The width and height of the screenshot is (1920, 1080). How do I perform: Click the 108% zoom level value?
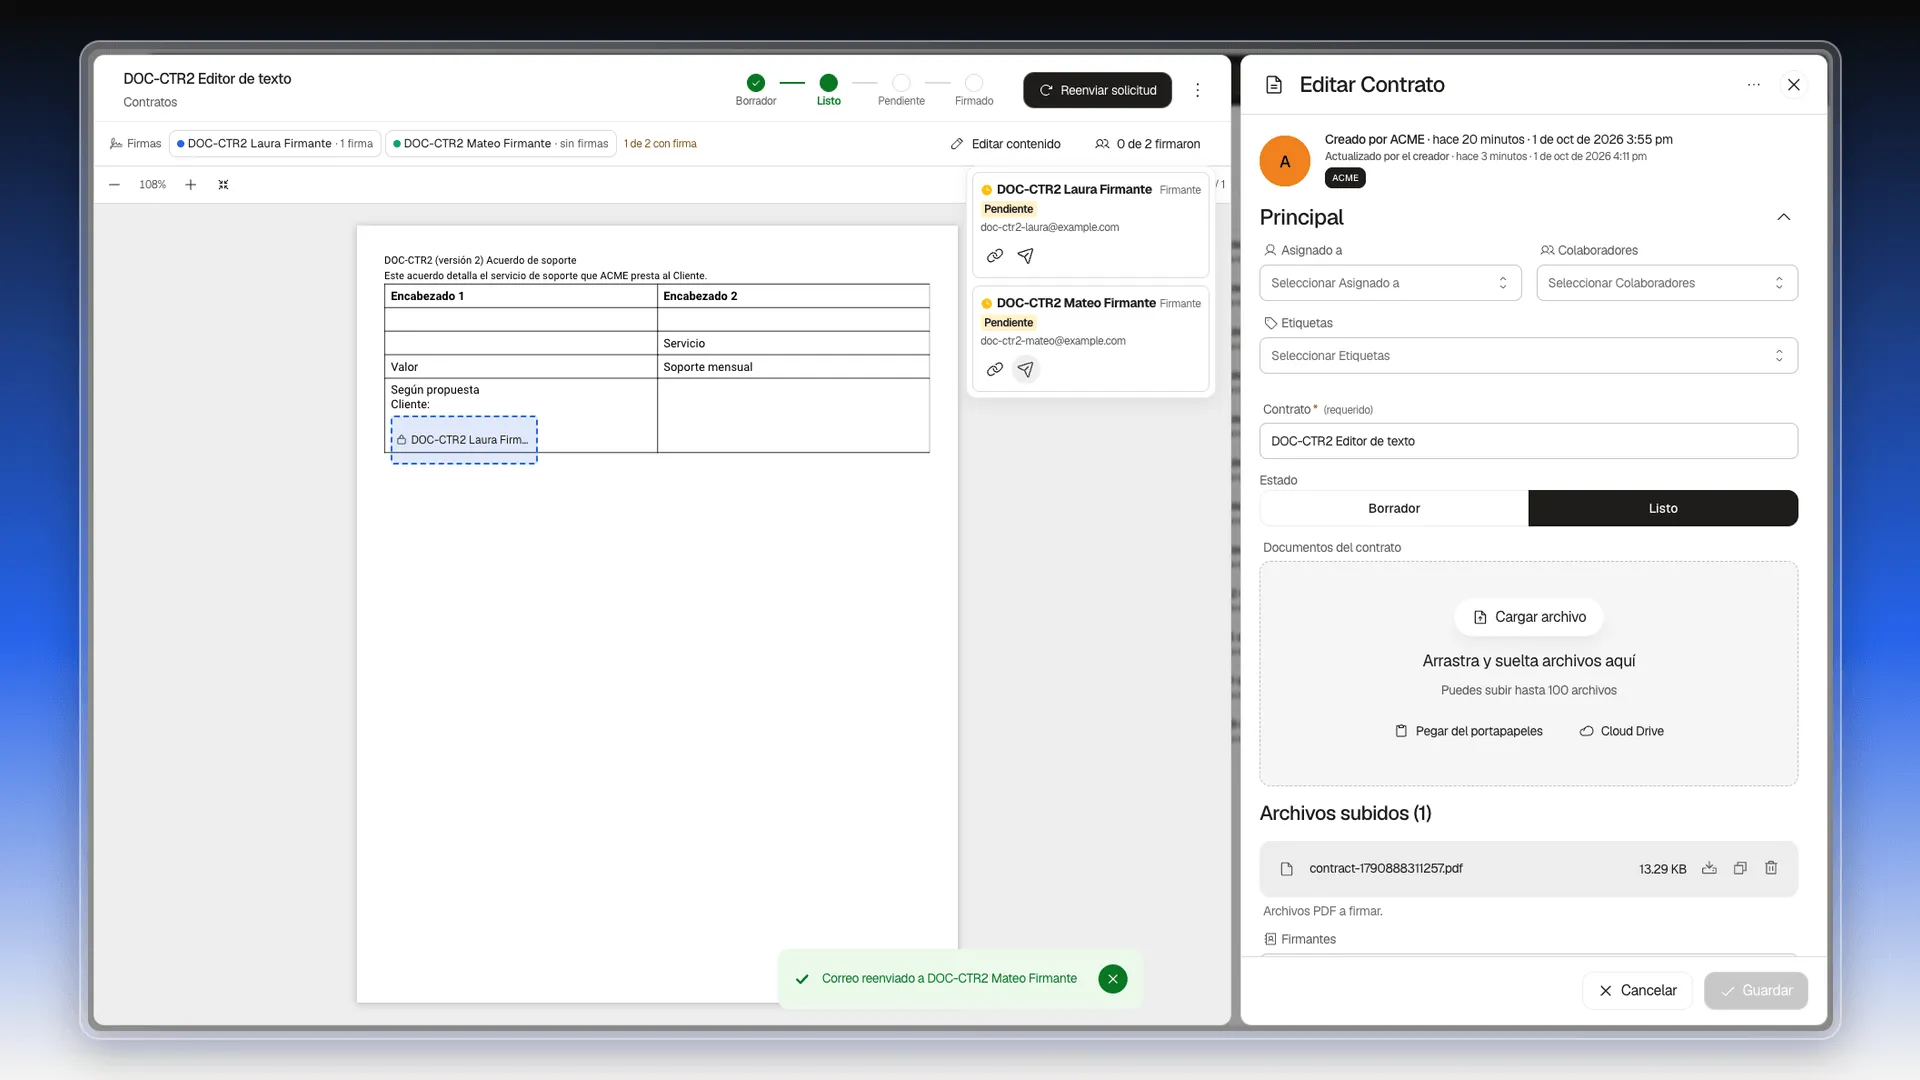click(152, 185)
